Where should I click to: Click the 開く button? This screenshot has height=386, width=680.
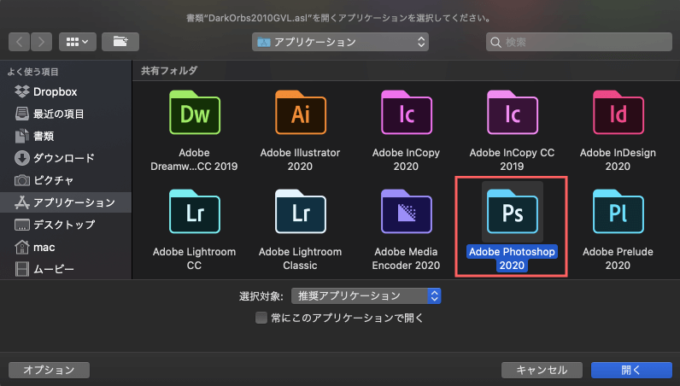click(x=631, y=370)
